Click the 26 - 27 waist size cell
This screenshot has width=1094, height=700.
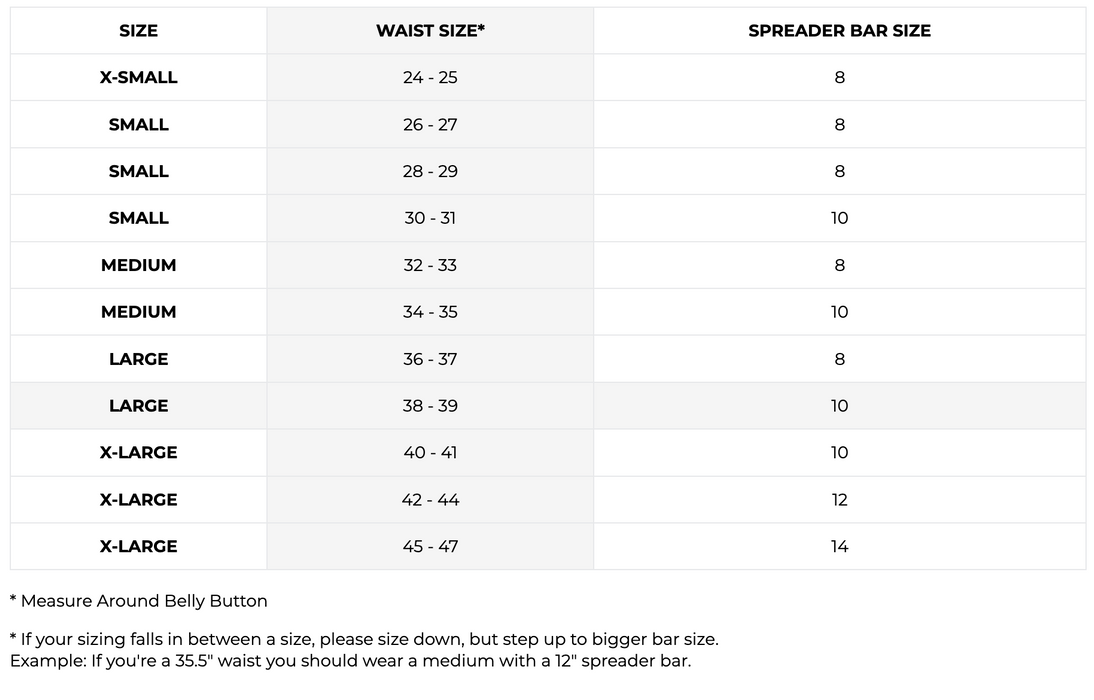point(430,125)
